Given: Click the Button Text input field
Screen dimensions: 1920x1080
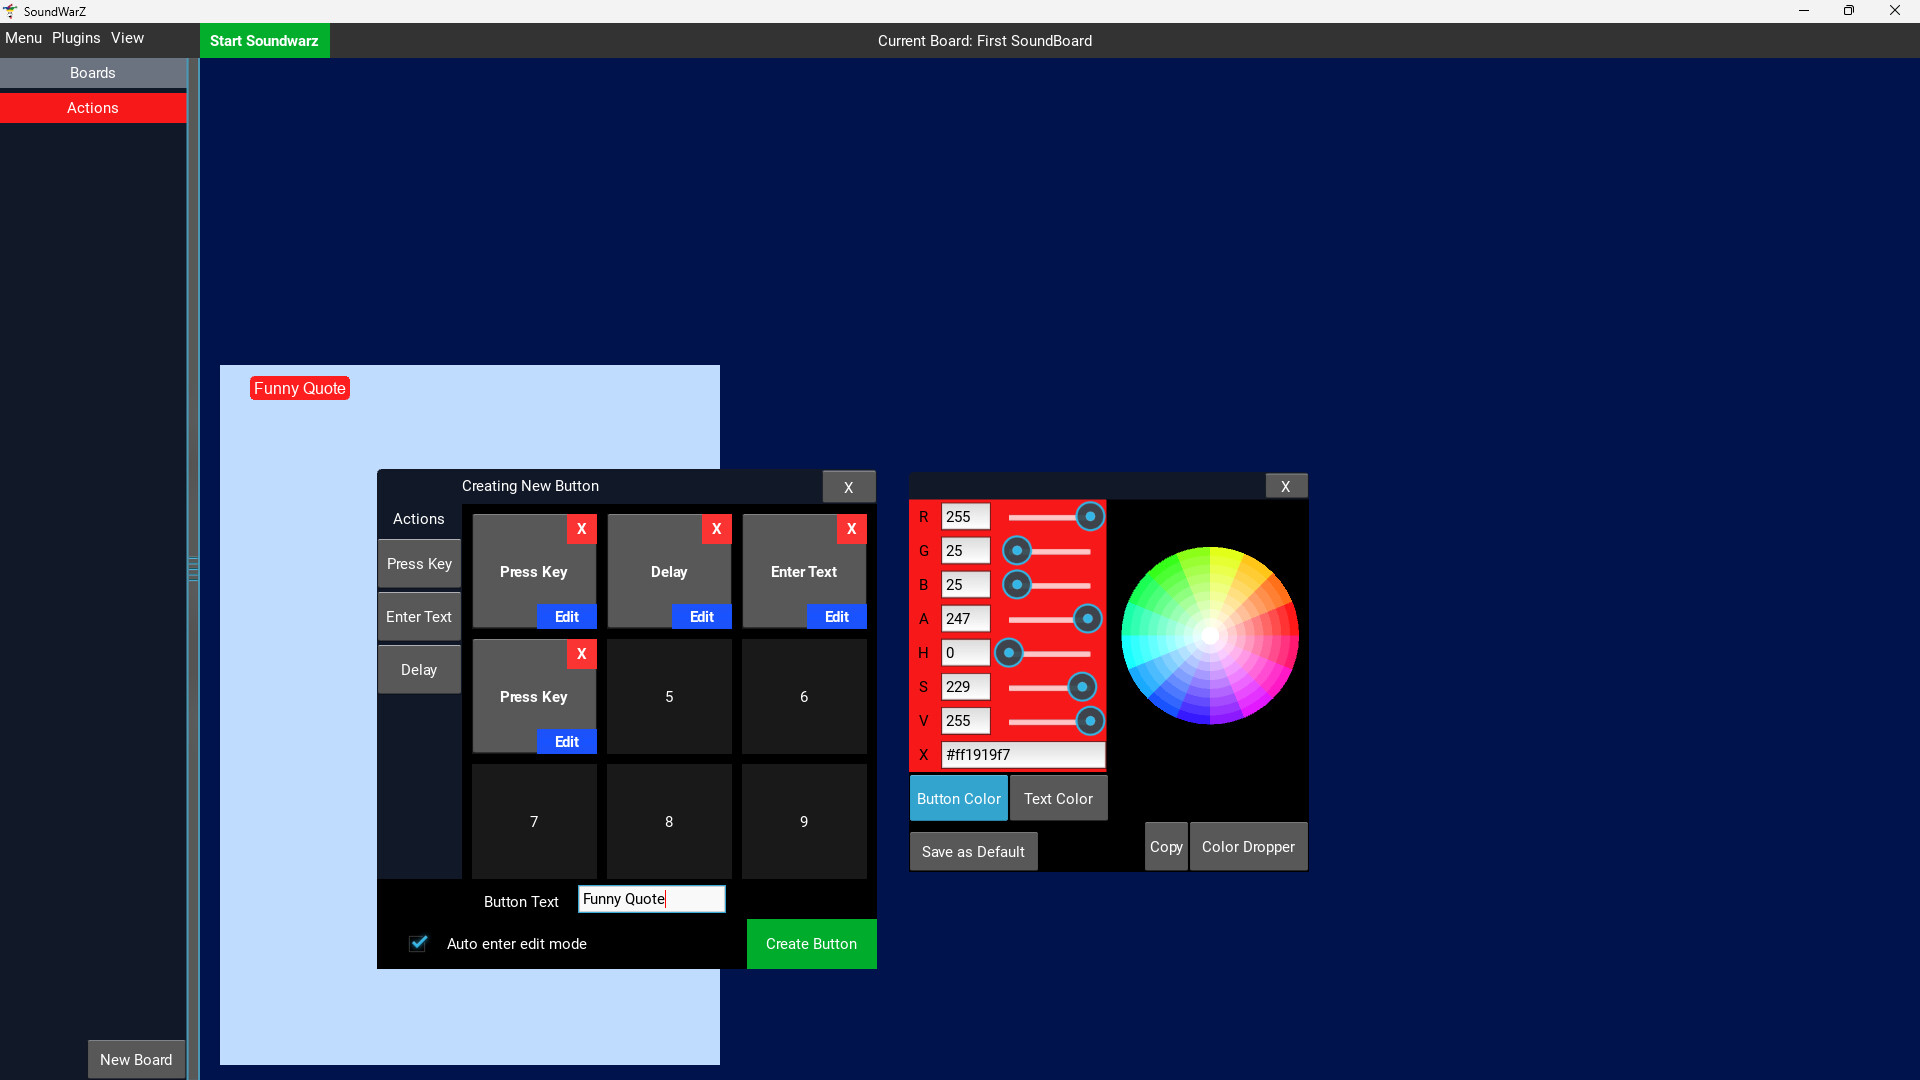Looking at the screenshot, I should [x=651, y=898].
